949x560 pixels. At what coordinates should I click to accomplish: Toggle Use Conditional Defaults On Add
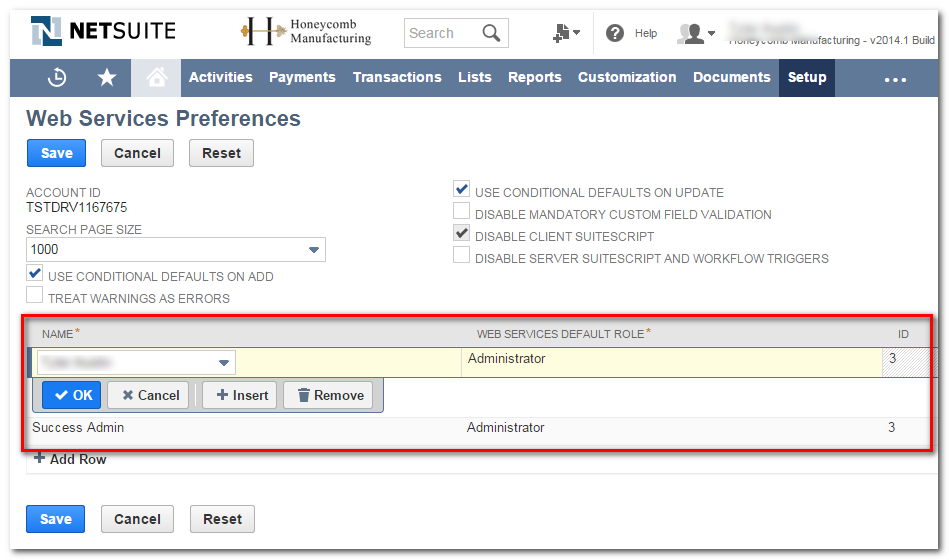[35, 273]
